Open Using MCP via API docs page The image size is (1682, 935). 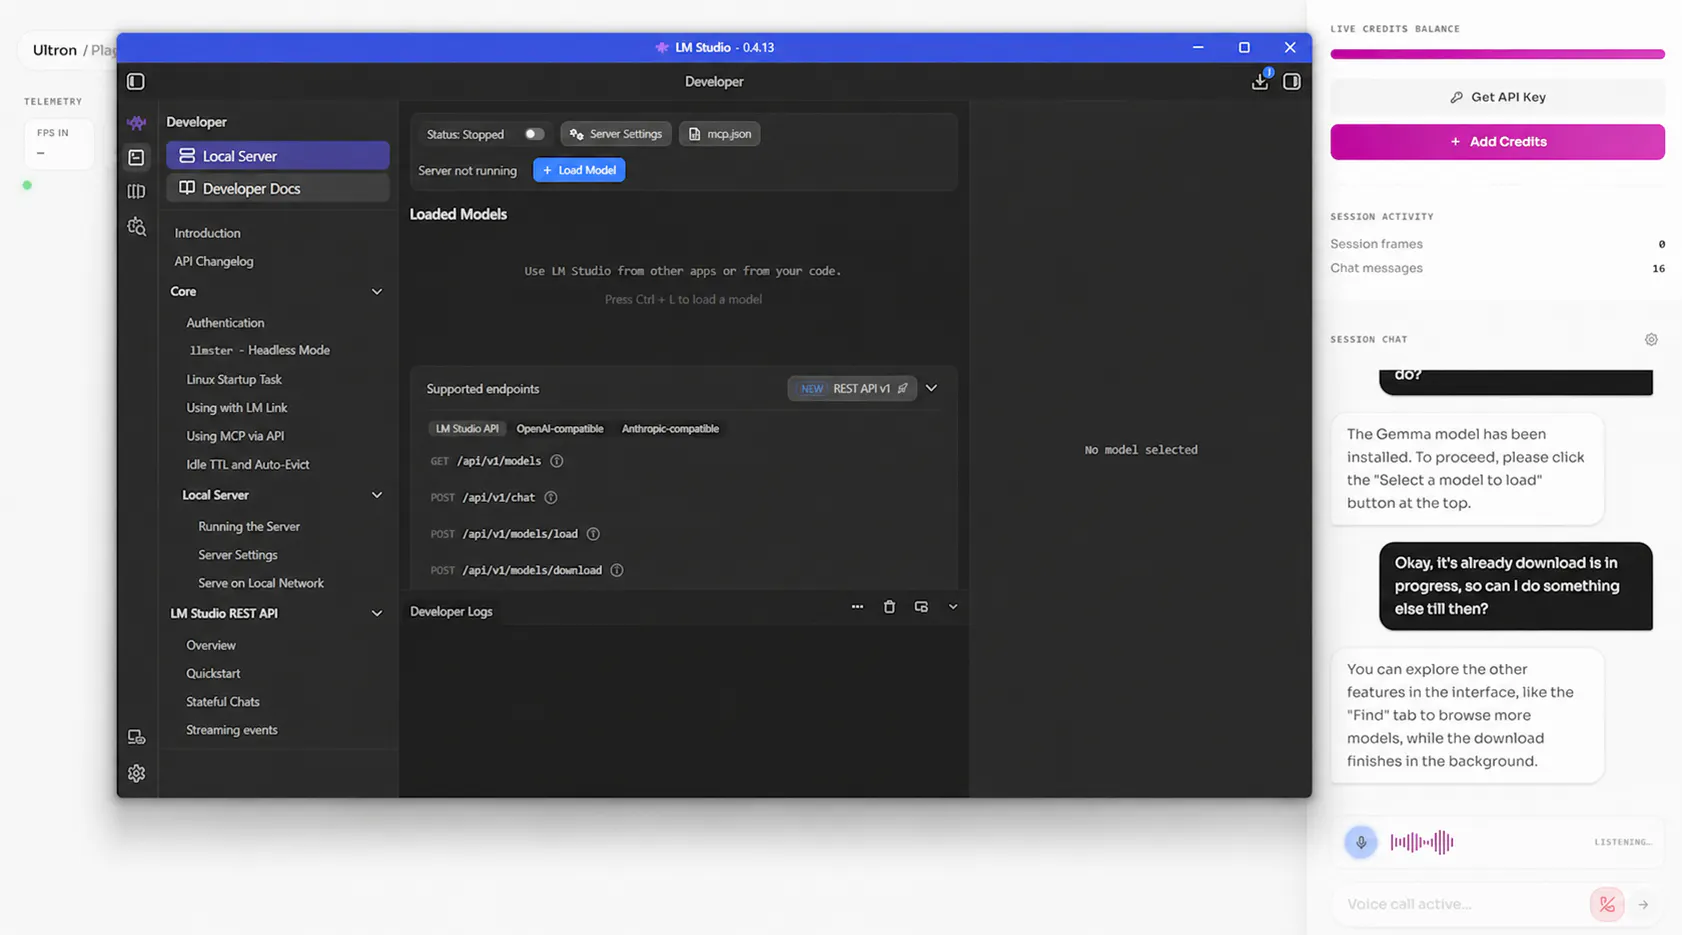click(235, 436)
